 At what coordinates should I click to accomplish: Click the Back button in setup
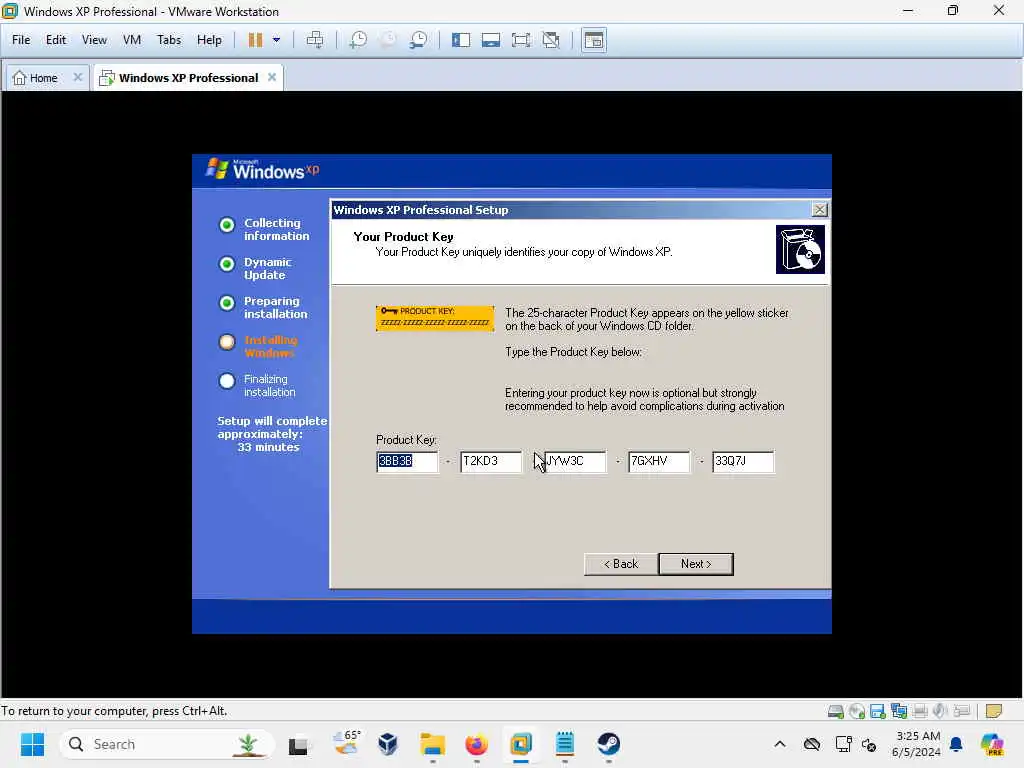(x=621, y=564)
